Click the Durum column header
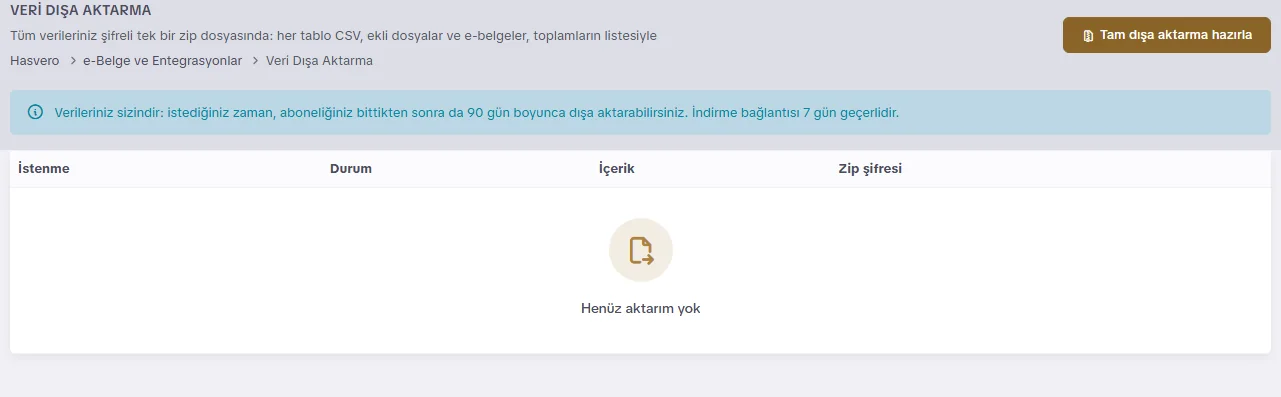Image resolution: width=1281 pixels, height=397 pixels. (351, 168)
